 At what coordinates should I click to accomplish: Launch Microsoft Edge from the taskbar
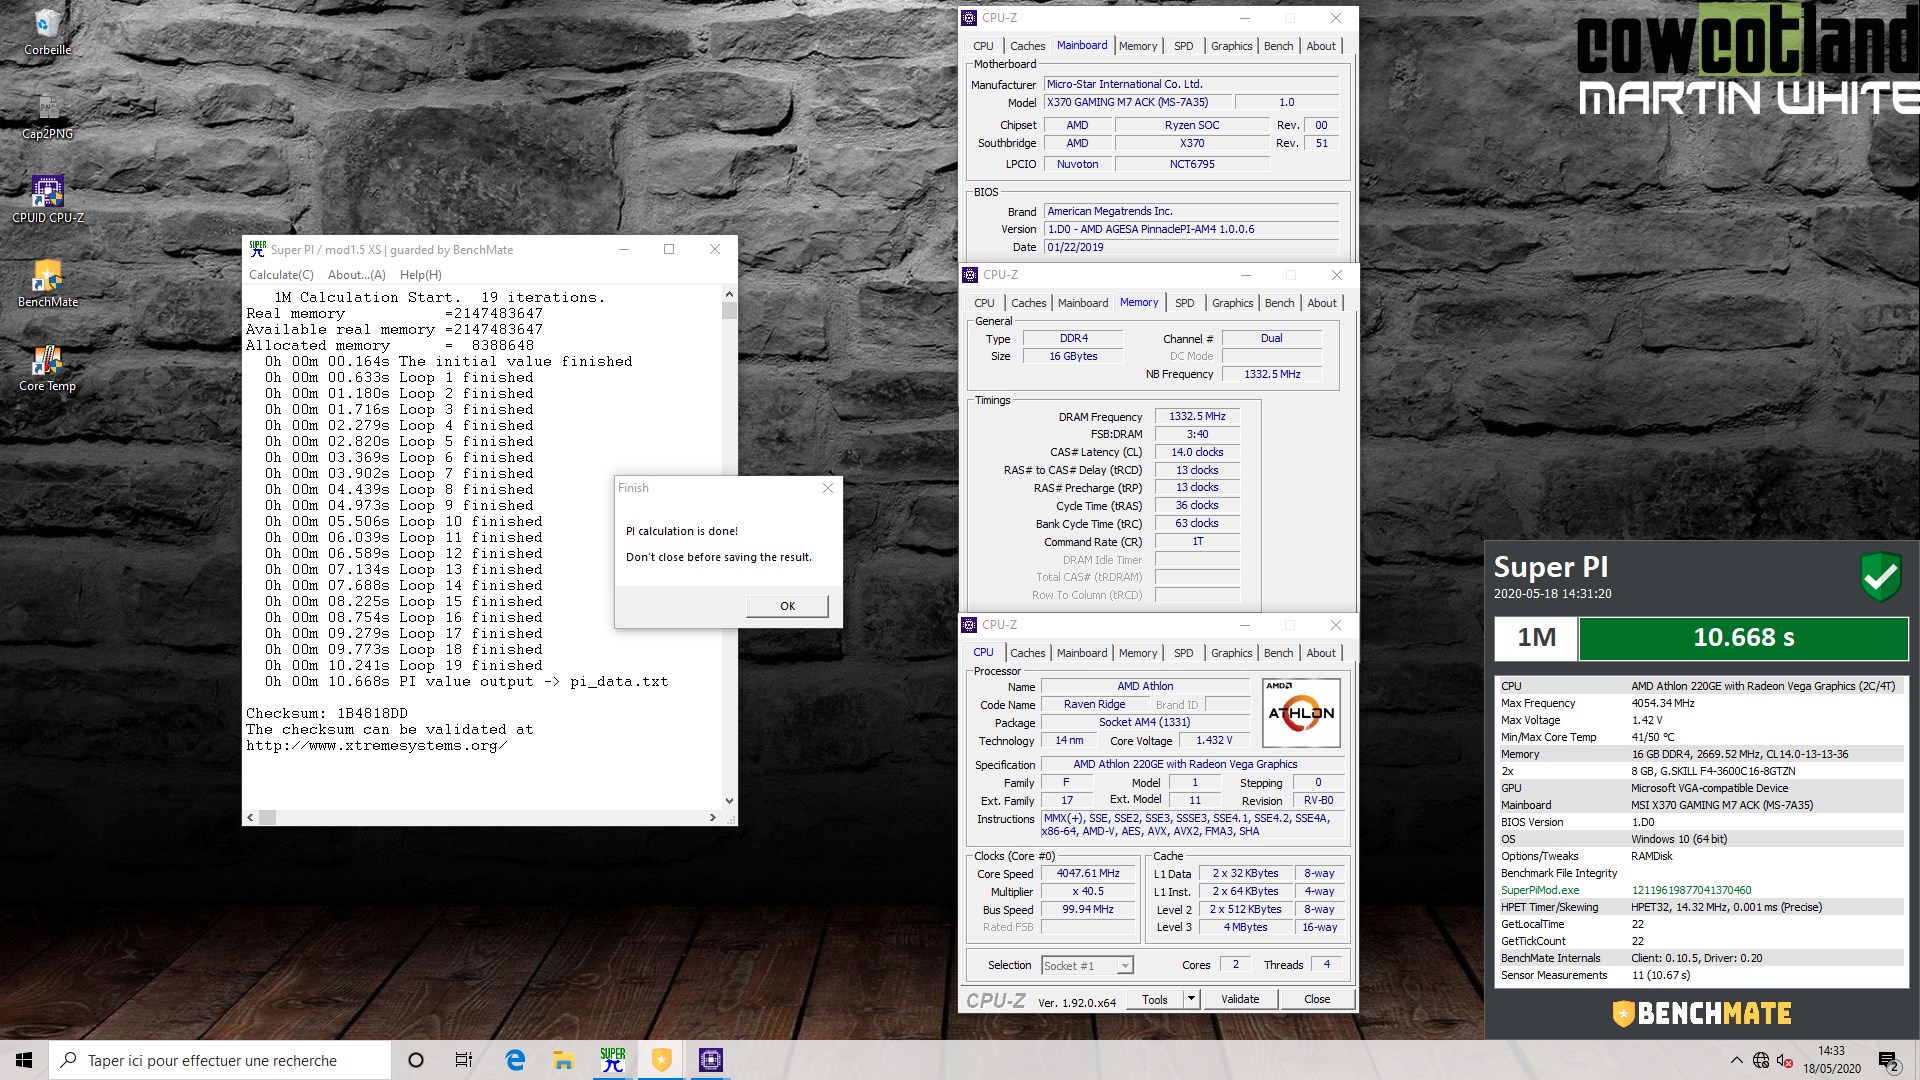515,1060
